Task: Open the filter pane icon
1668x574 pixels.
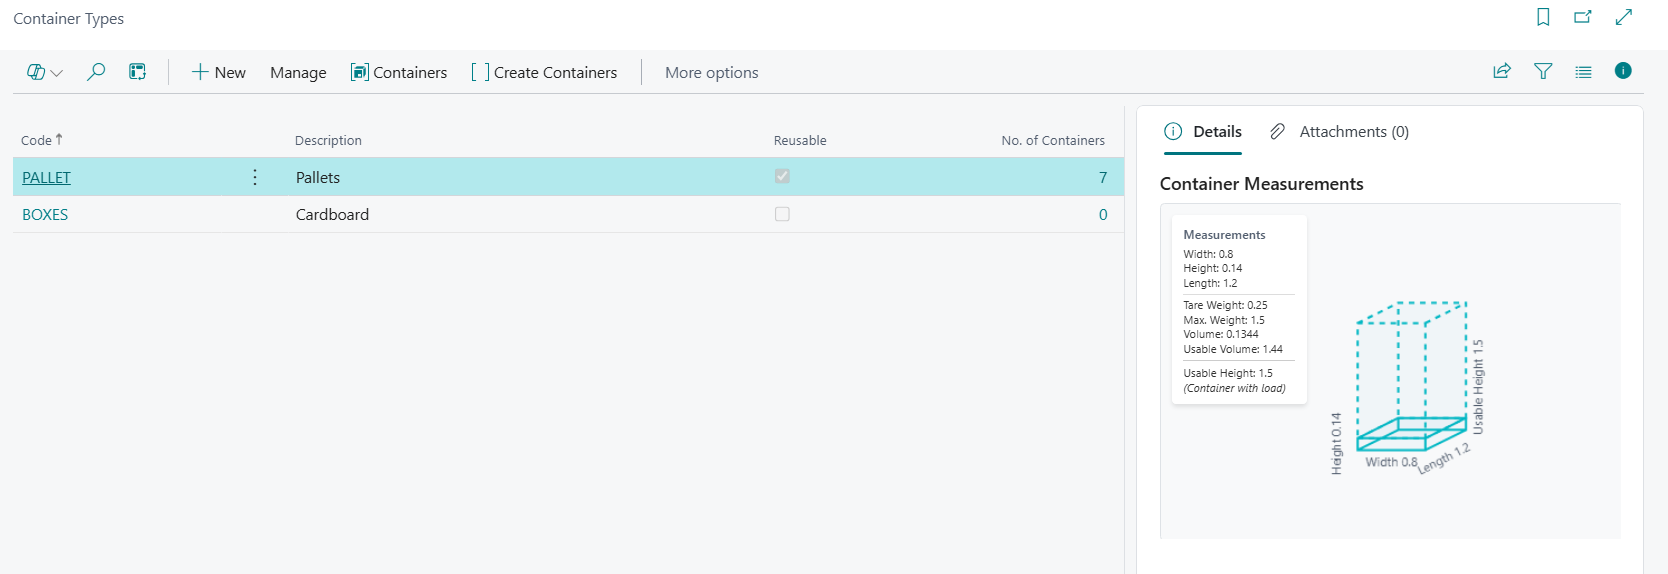Action: coord(1543,71)
